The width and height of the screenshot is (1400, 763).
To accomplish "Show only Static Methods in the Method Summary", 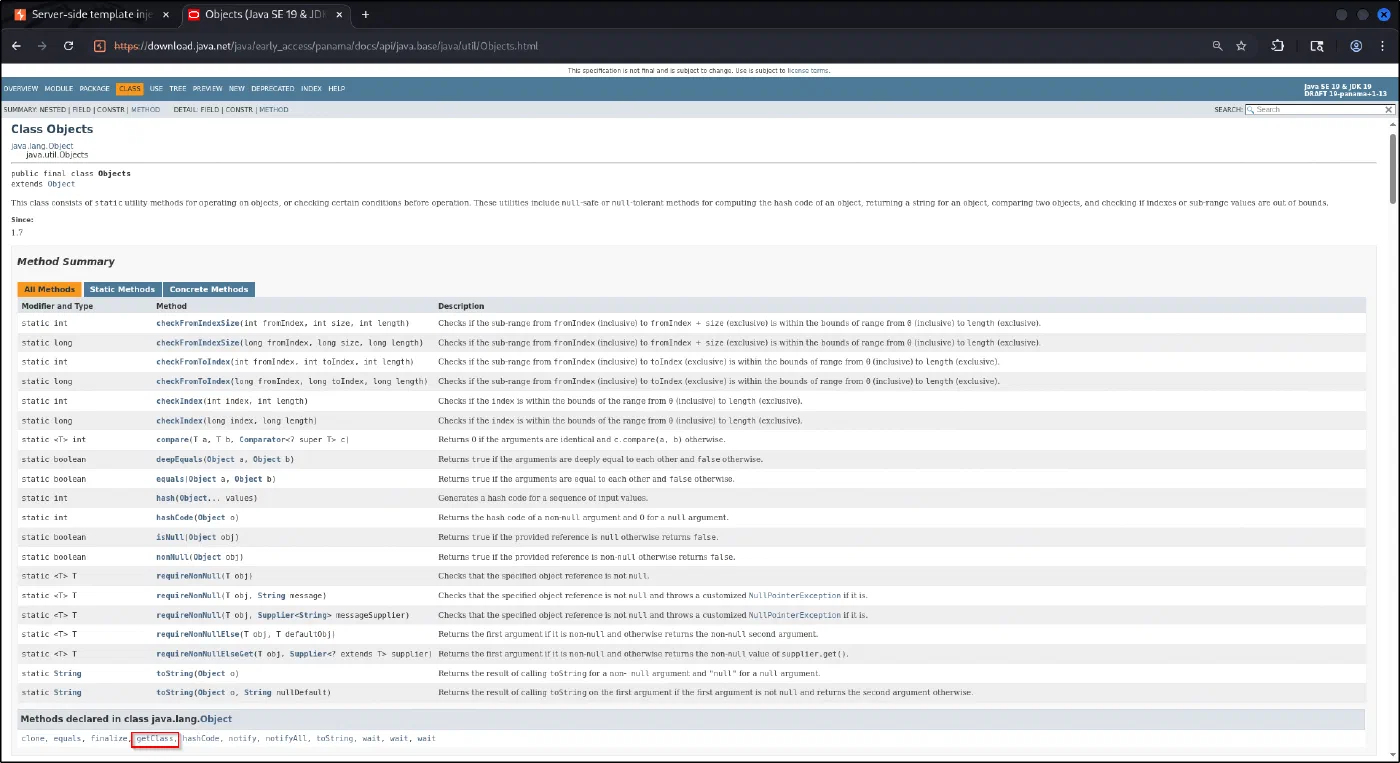I will coord(122,289).
